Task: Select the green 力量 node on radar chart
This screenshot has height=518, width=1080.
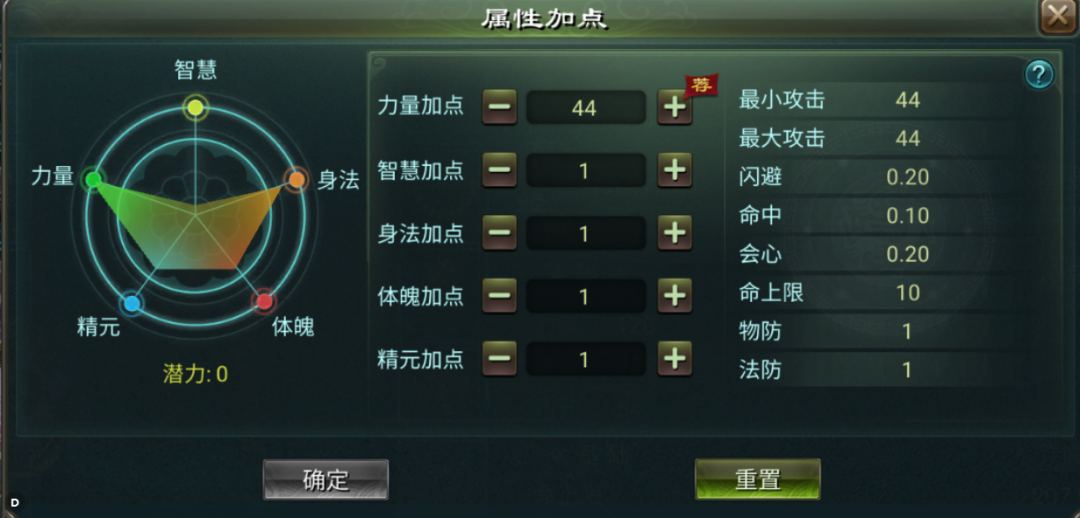Action: 92,180
